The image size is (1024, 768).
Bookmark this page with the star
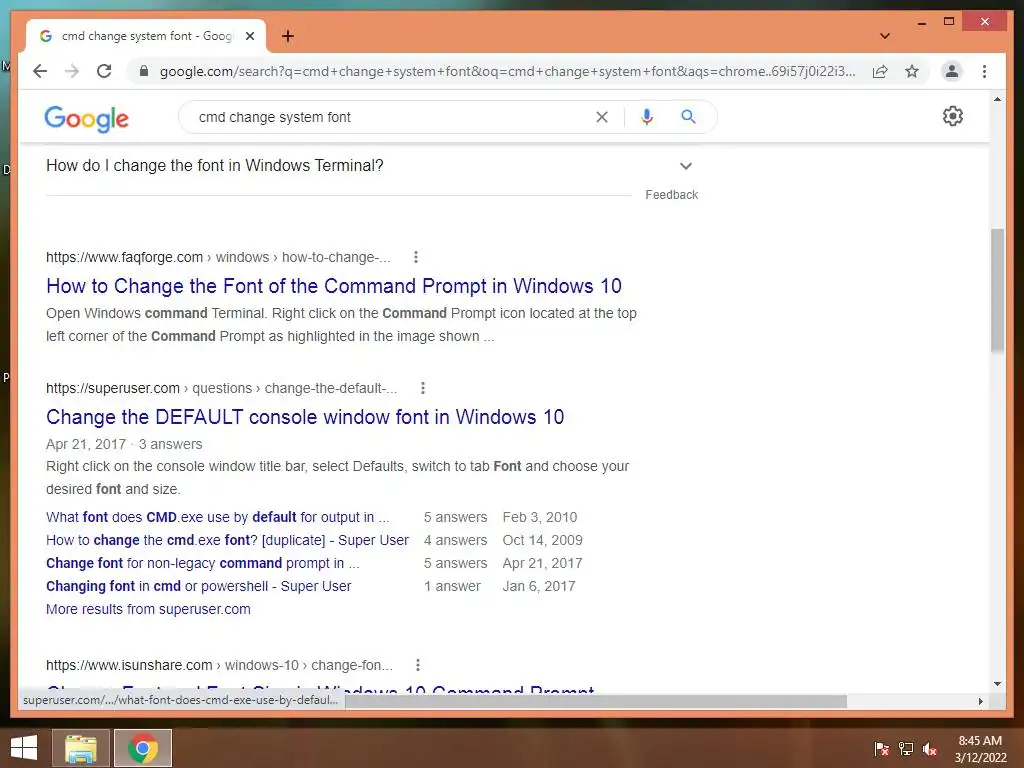point(912,71)
